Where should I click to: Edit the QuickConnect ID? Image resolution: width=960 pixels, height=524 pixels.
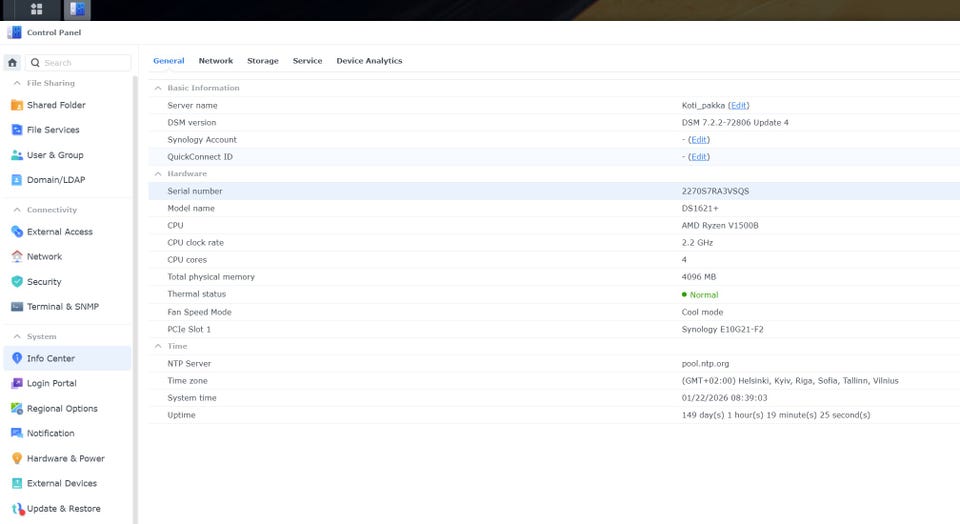699,157
